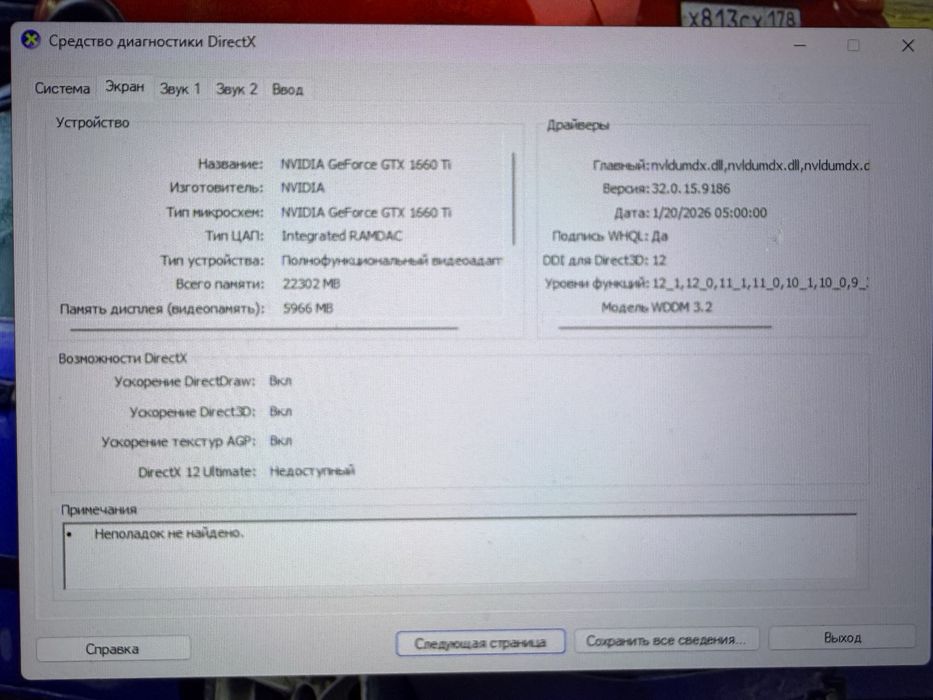Image resolution: width=933 pixels, height=700 pixels.
Task: Minimize the DirectX diagnostic window
Action: pos(800,45)
